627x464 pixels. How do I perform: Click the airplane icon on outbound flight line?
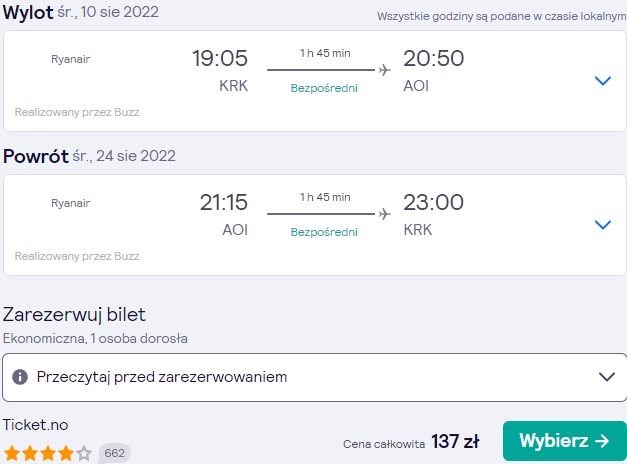point(385,70)
